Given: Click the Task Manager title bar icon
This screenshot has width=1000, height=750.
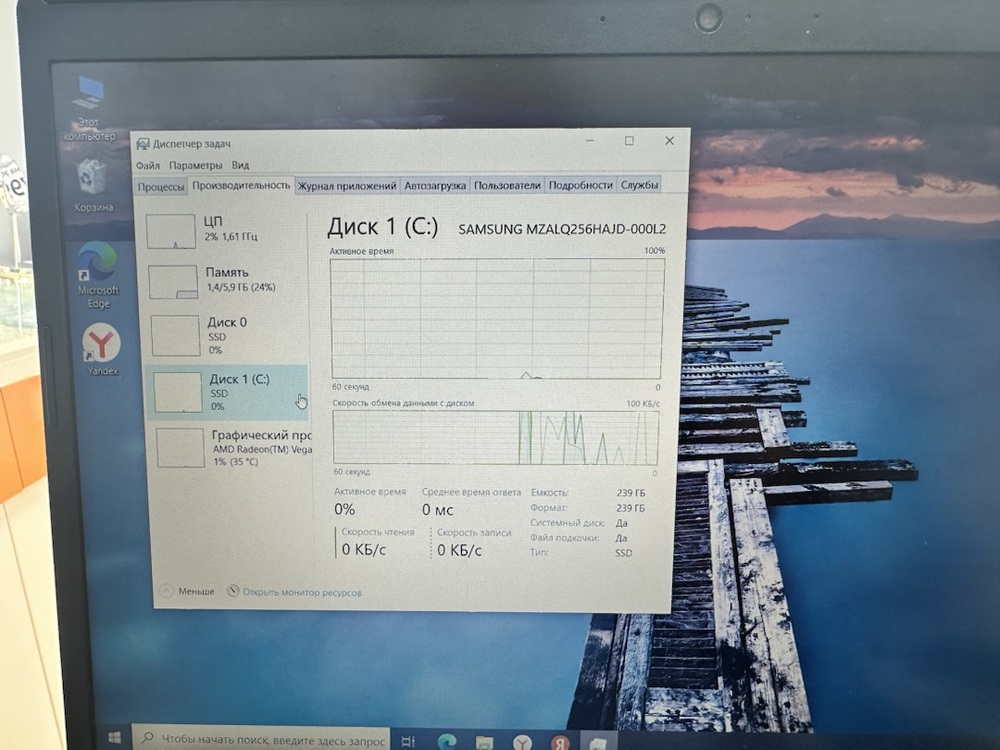Looking at the screenshot, I should pyautogui.click(x=143, y=144).
